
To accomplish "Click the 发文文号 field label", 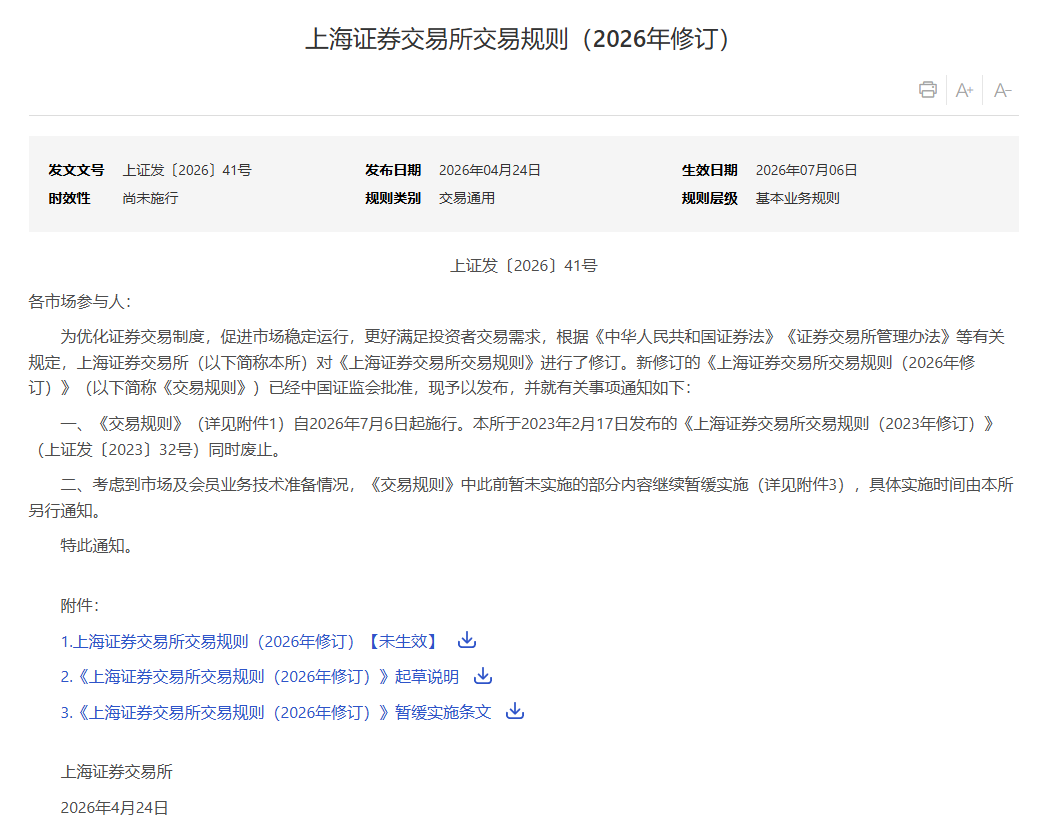I will [76, 170].
